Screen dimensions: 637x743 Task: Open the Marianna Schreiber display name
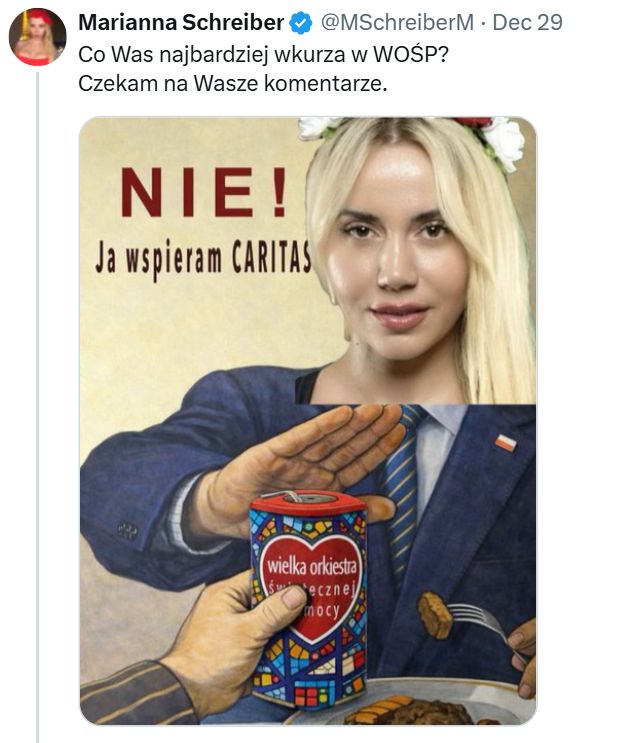pyautogui.click(x=181, y=22)
